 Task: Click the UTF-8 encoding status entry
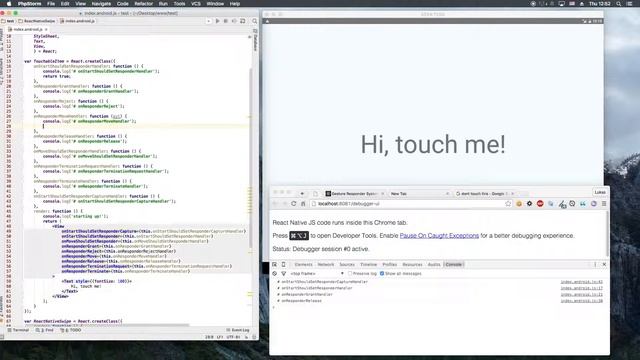click(x=233, y=337)
